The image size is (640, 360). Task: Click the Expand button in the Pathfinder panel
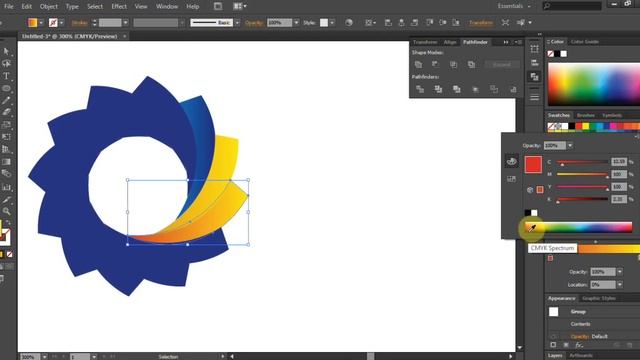coord(502,64)
